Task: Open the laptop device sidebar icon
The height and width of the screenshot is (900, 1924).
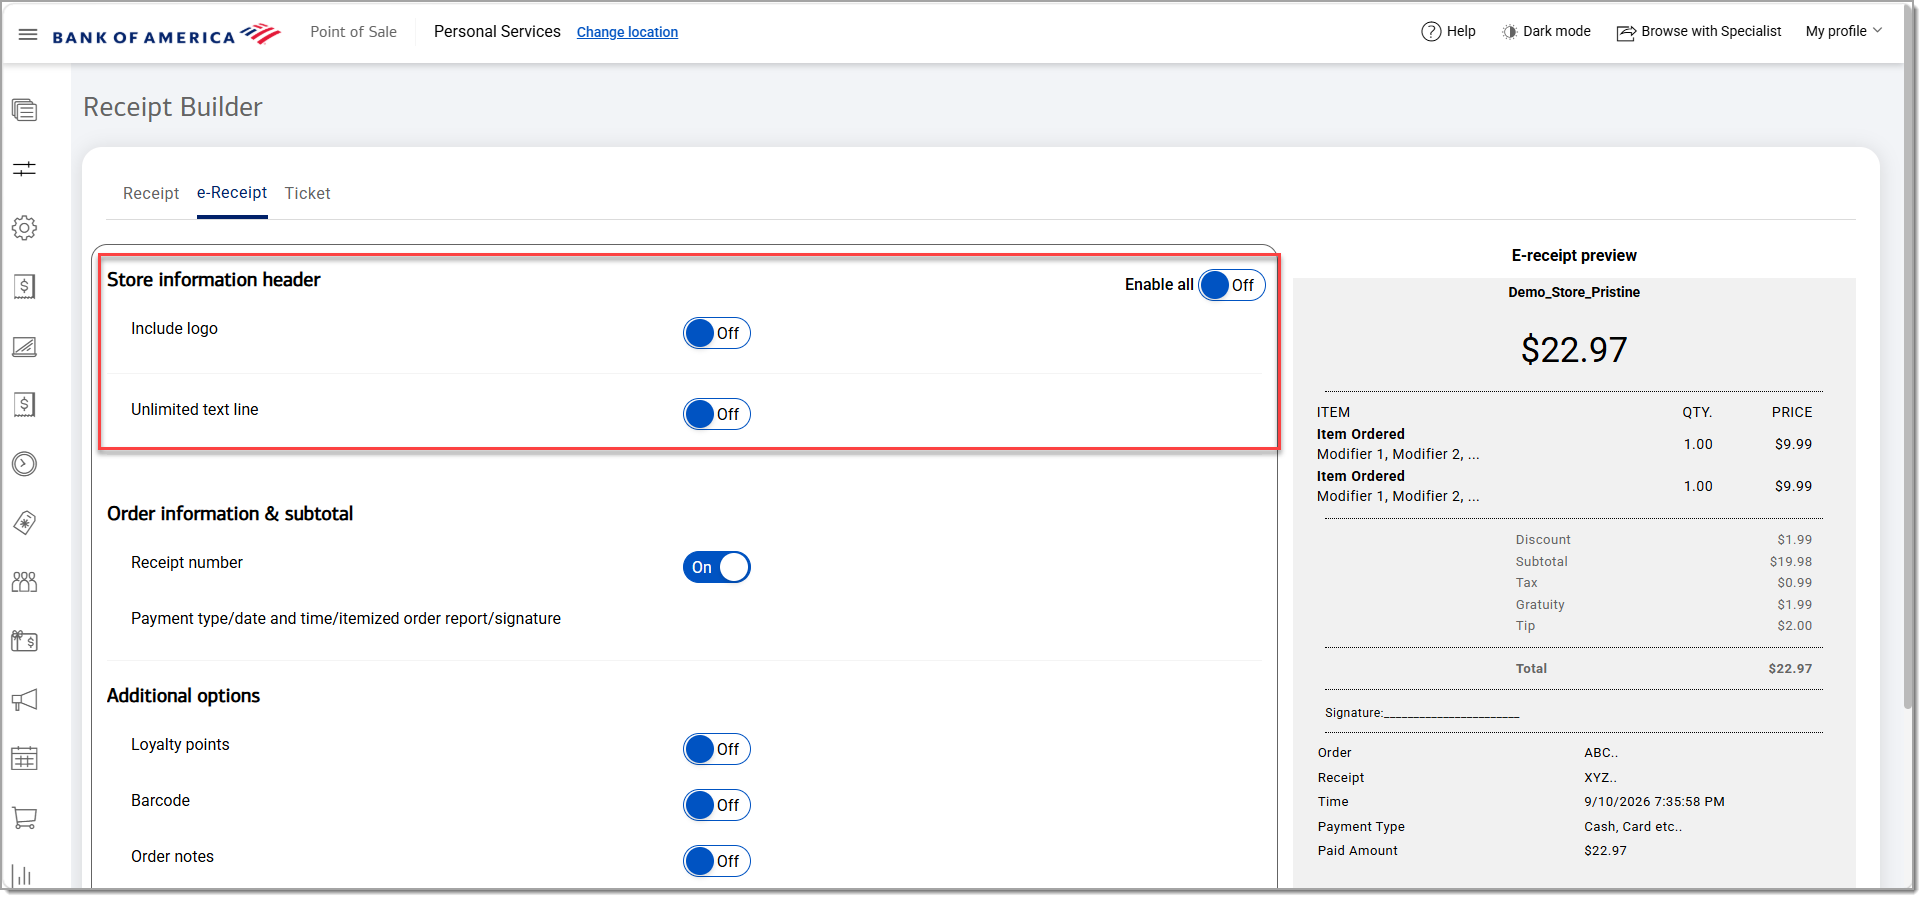Action: pos(25,346)
